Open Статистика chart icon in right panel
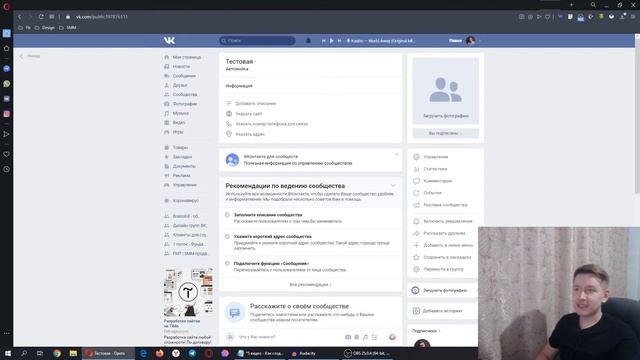The image size is (640, 360). pyautogui.click(x=416, y=169)
